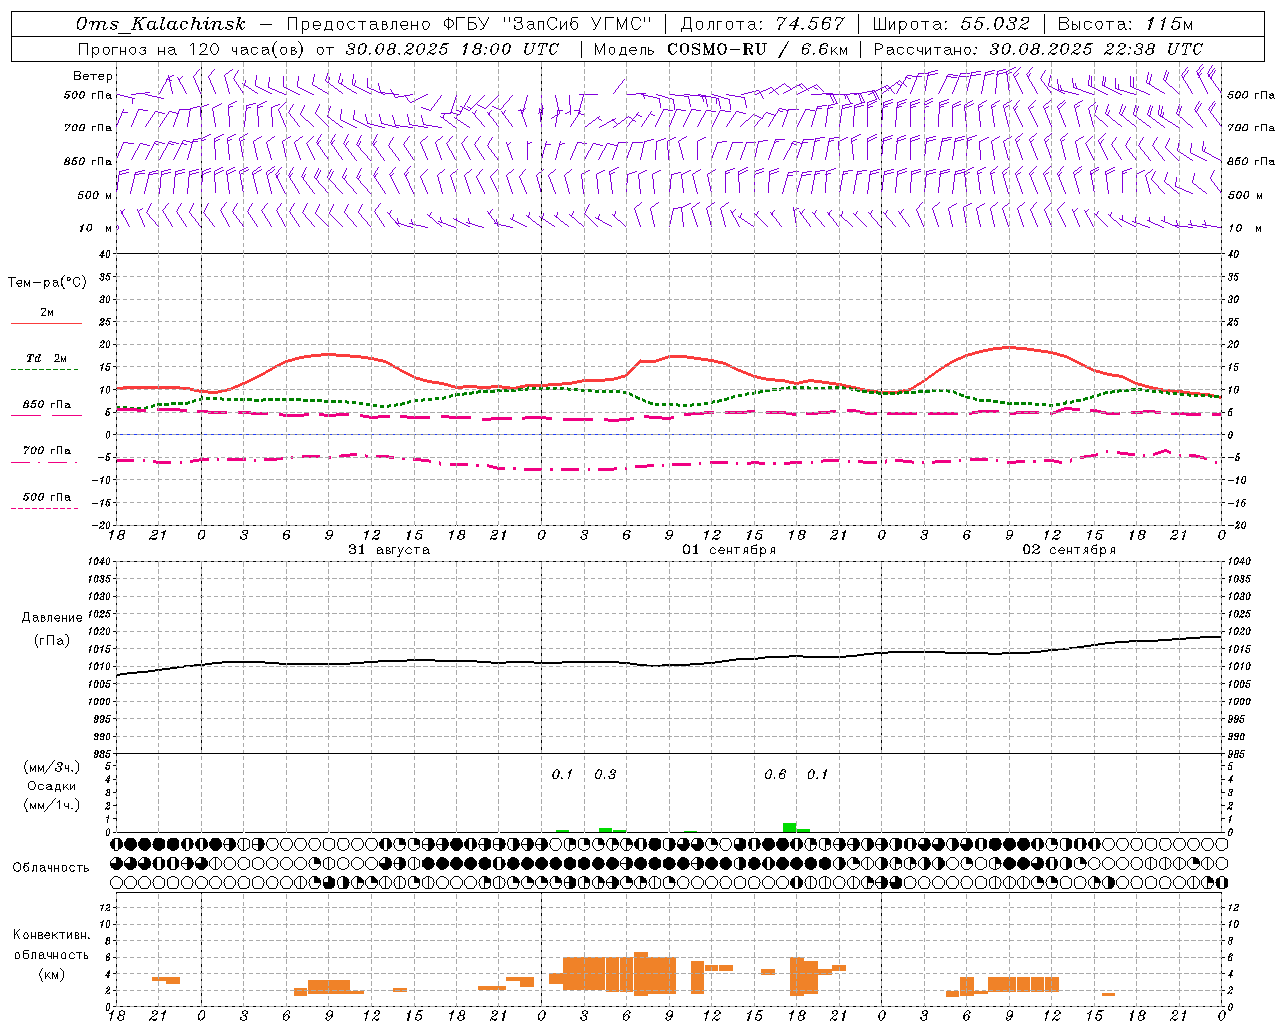Click the calculated time 30.08.2025 22:38 UTC
This screenshot has height=1024, width=1280.
1096,49
